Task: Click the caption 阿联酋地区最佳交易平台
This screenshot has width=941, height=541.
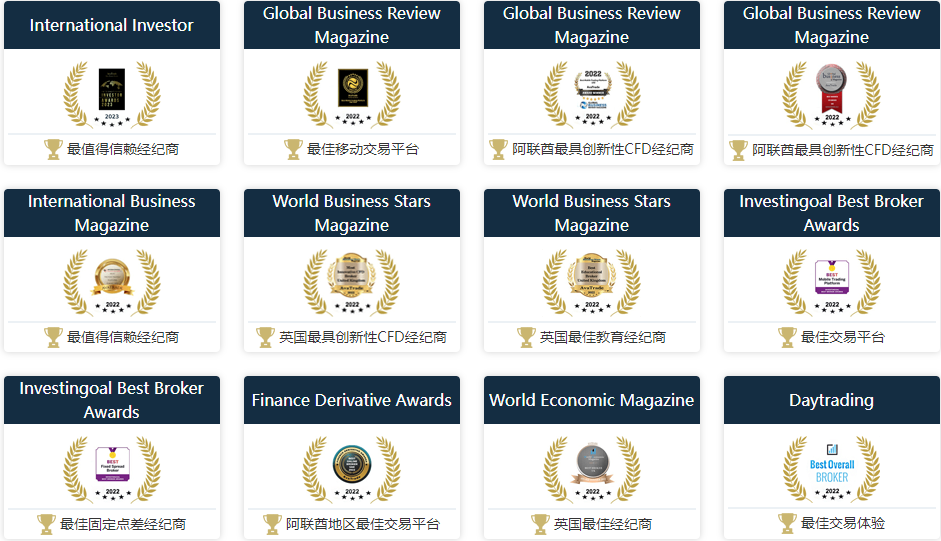Action: pos(363,524)
